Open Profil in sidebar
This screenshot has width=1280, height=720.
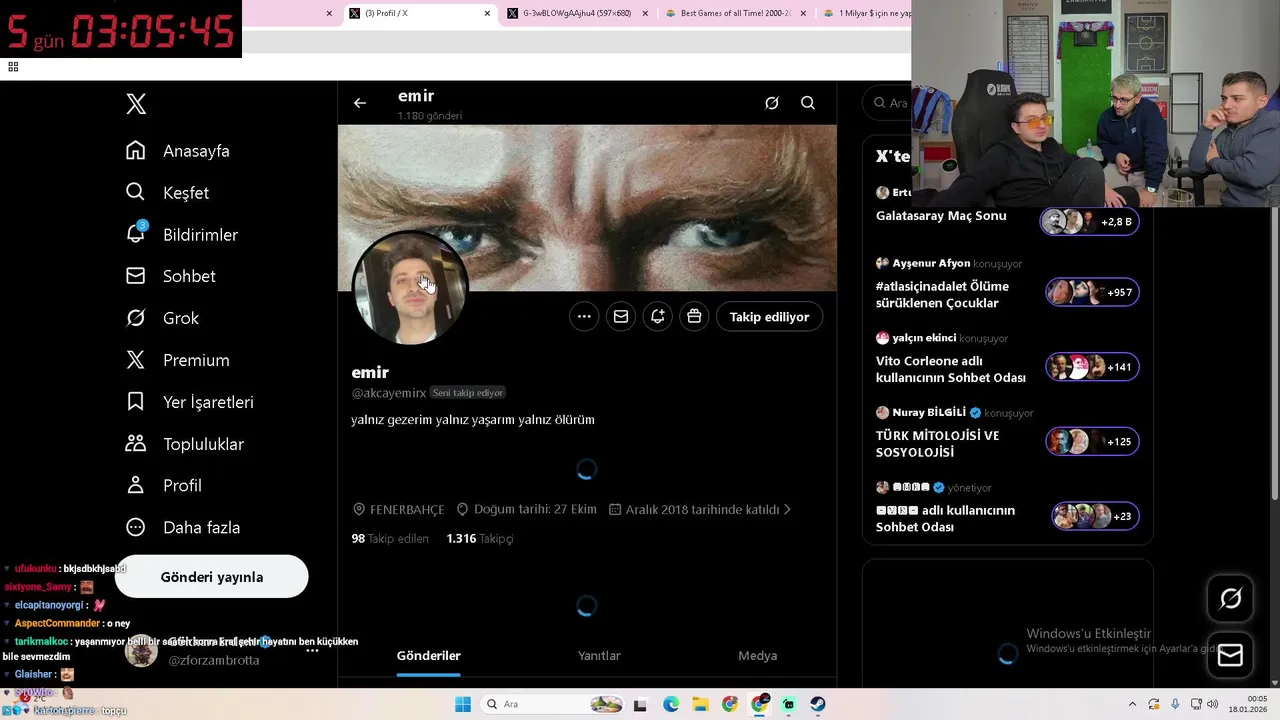pos(164,485)
